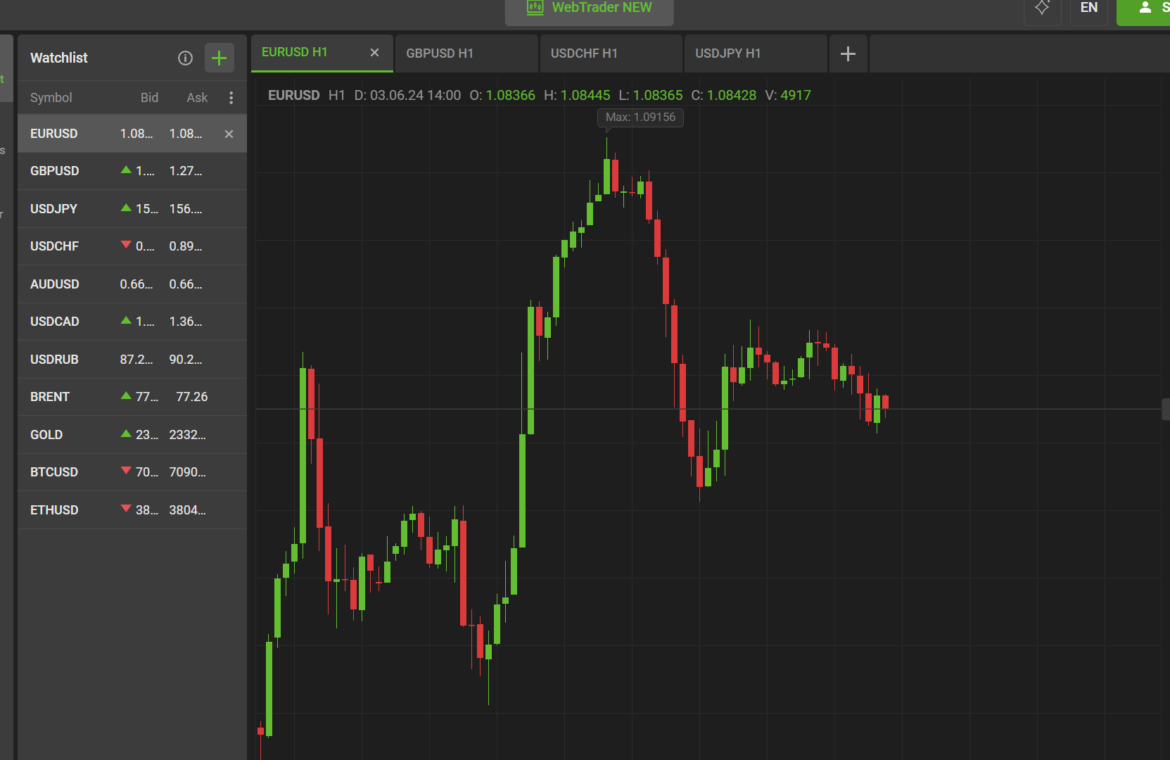The width and height of the screenshot is (1170, 760).
Task: Sort Watchlist by Symbol column header
Action: [x=51, y=98]
